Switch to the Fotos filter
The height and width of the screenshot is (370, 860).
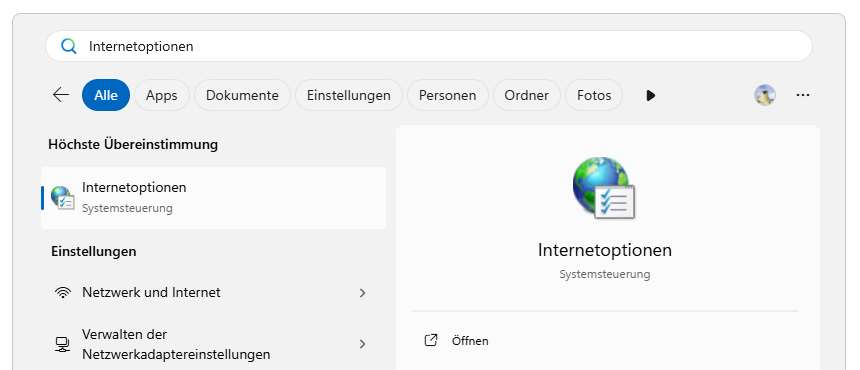coord(594,95)
